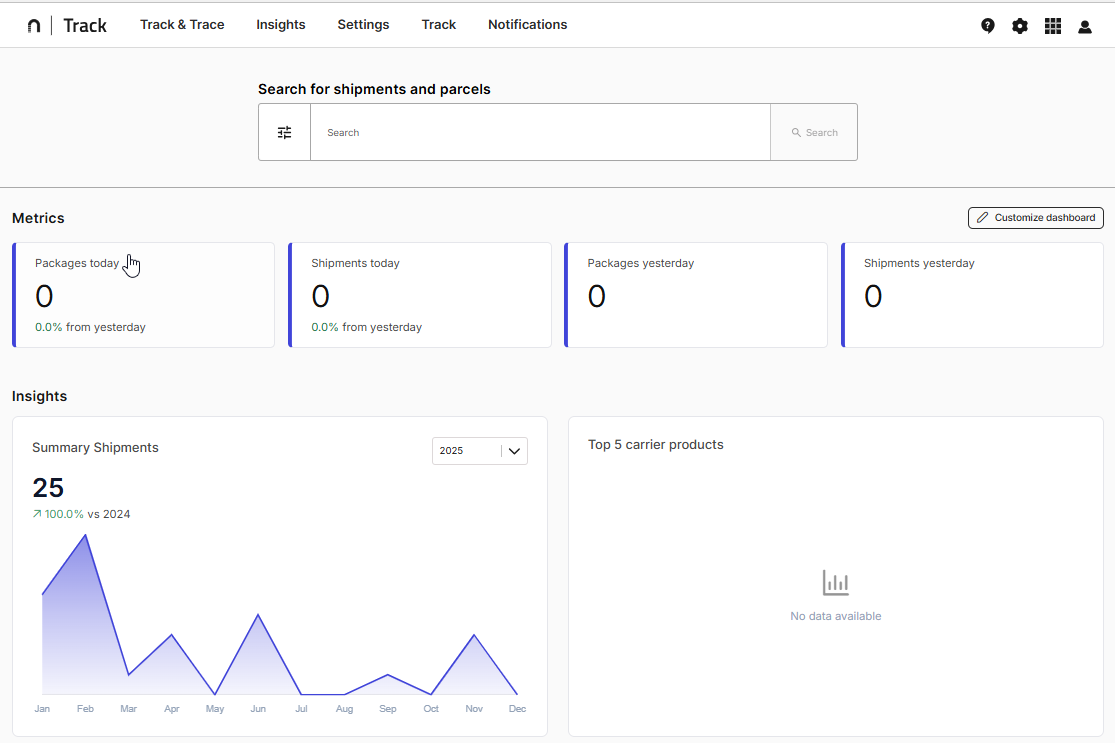This screenshot has width=1115, height=743.
Task: Click the Customize dashboard button
Action: click(1035, 218)
